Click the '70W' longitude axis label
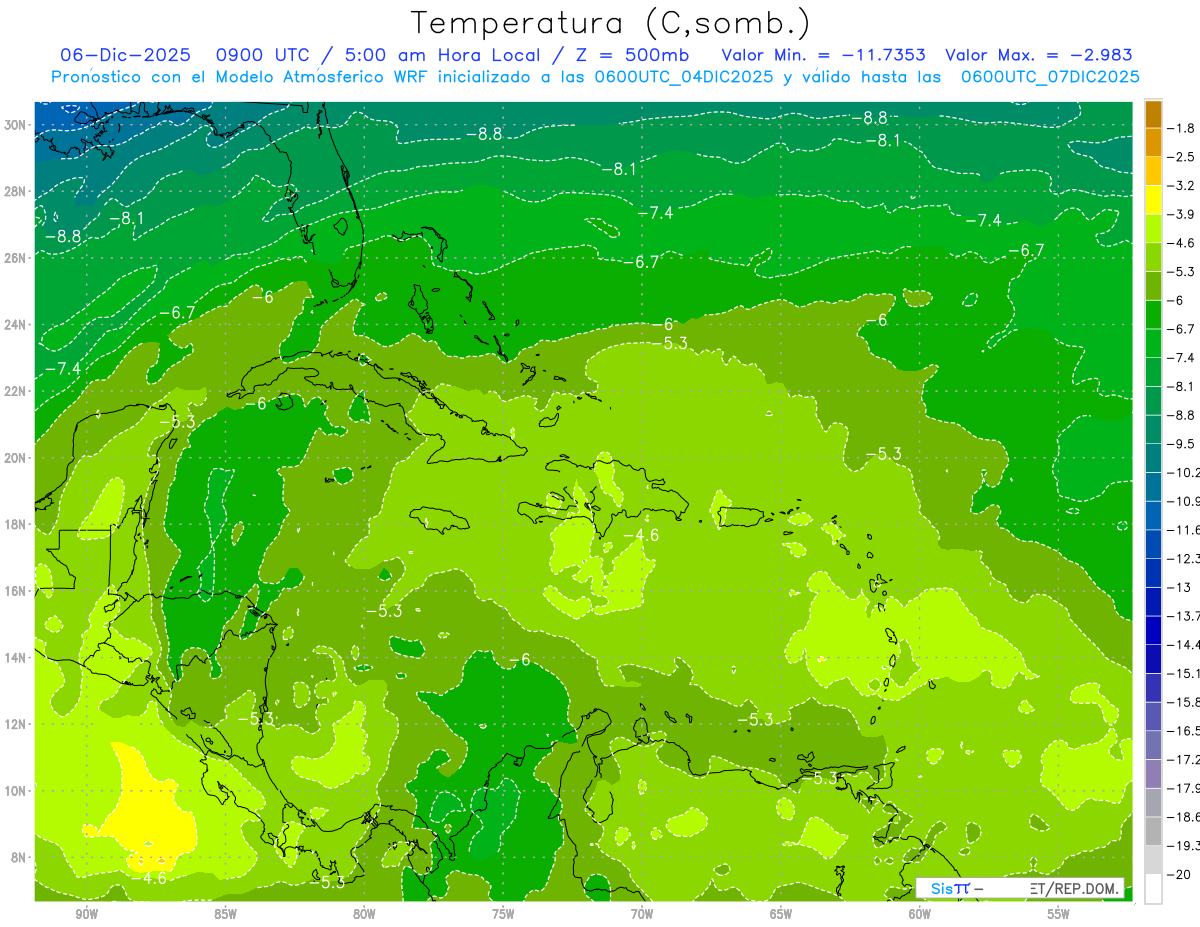This screenshot has width=1200, height=927. pyautogui.click(x=642, y=914)
